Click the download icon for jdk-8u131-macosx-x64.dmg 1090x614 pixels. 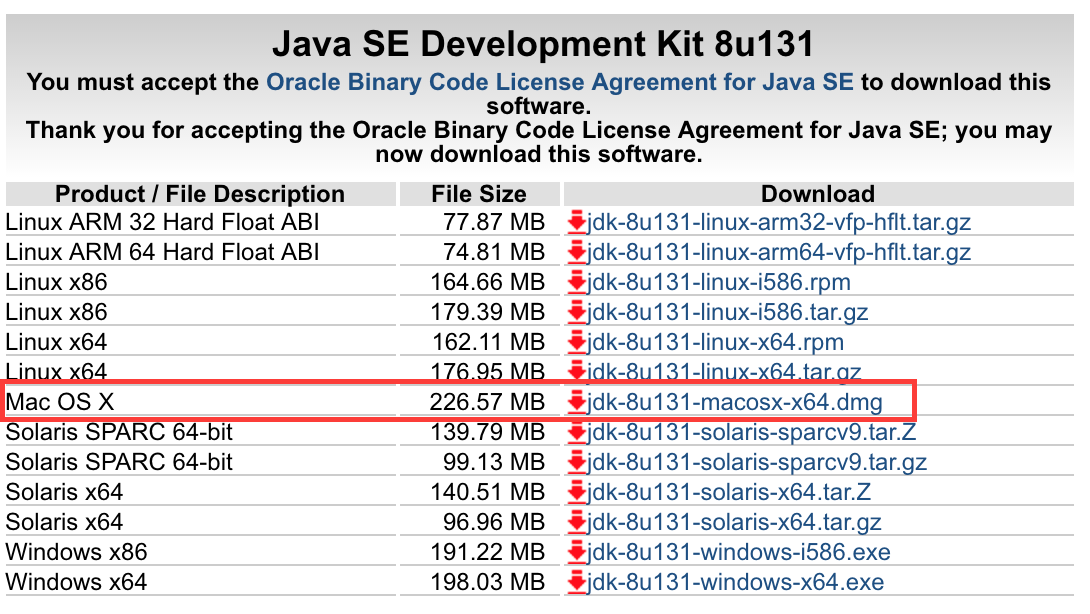pos(579,402)
